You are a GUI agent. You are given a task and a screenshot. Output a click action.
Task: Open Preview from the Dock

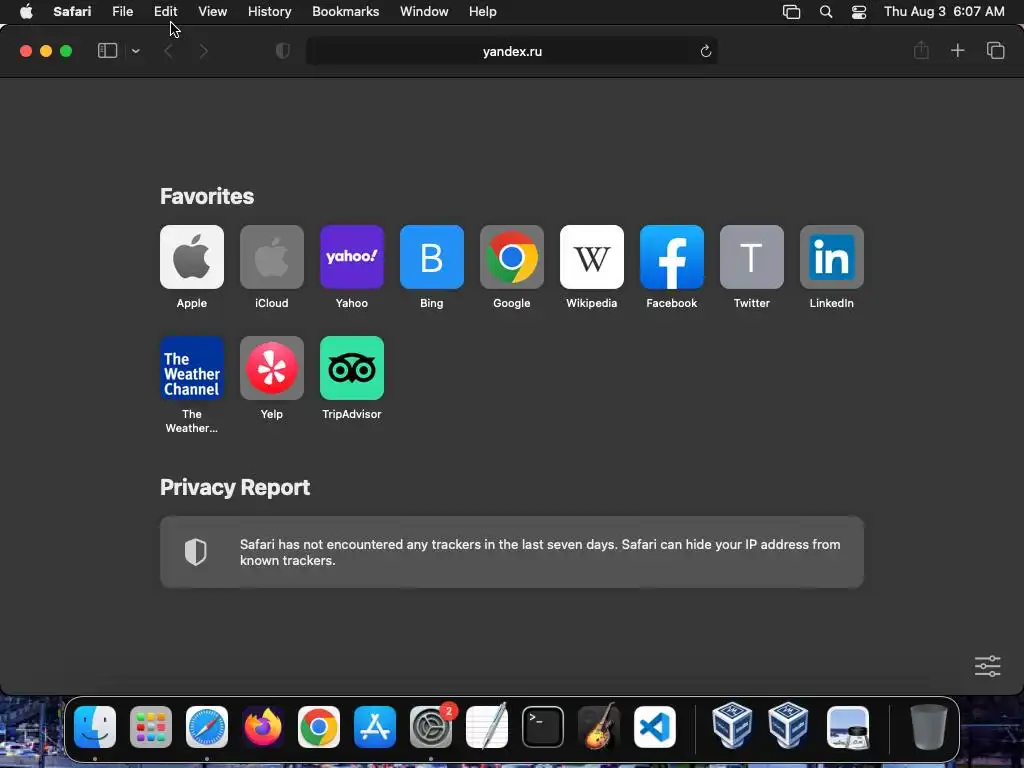[848, 727]
